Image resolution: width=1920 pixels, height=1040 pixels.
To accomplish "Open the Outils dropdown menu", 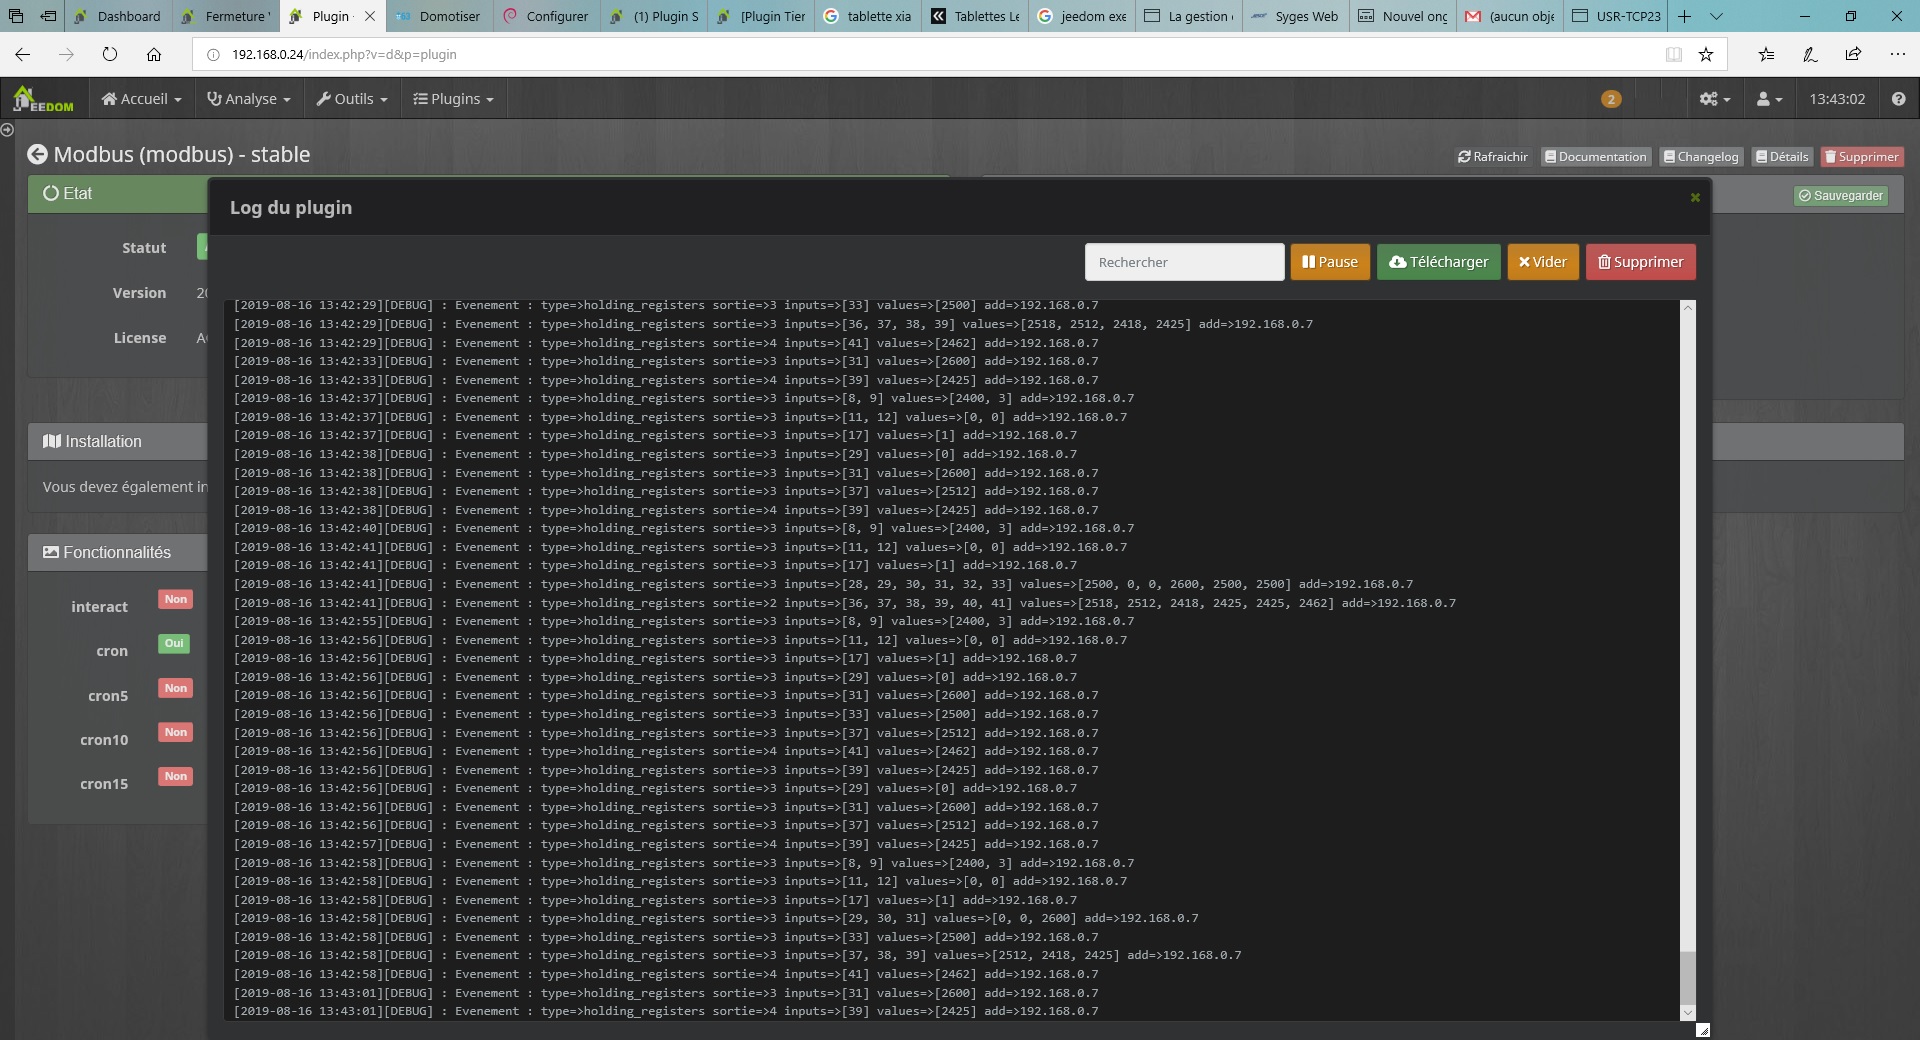I will coord(352,99).
